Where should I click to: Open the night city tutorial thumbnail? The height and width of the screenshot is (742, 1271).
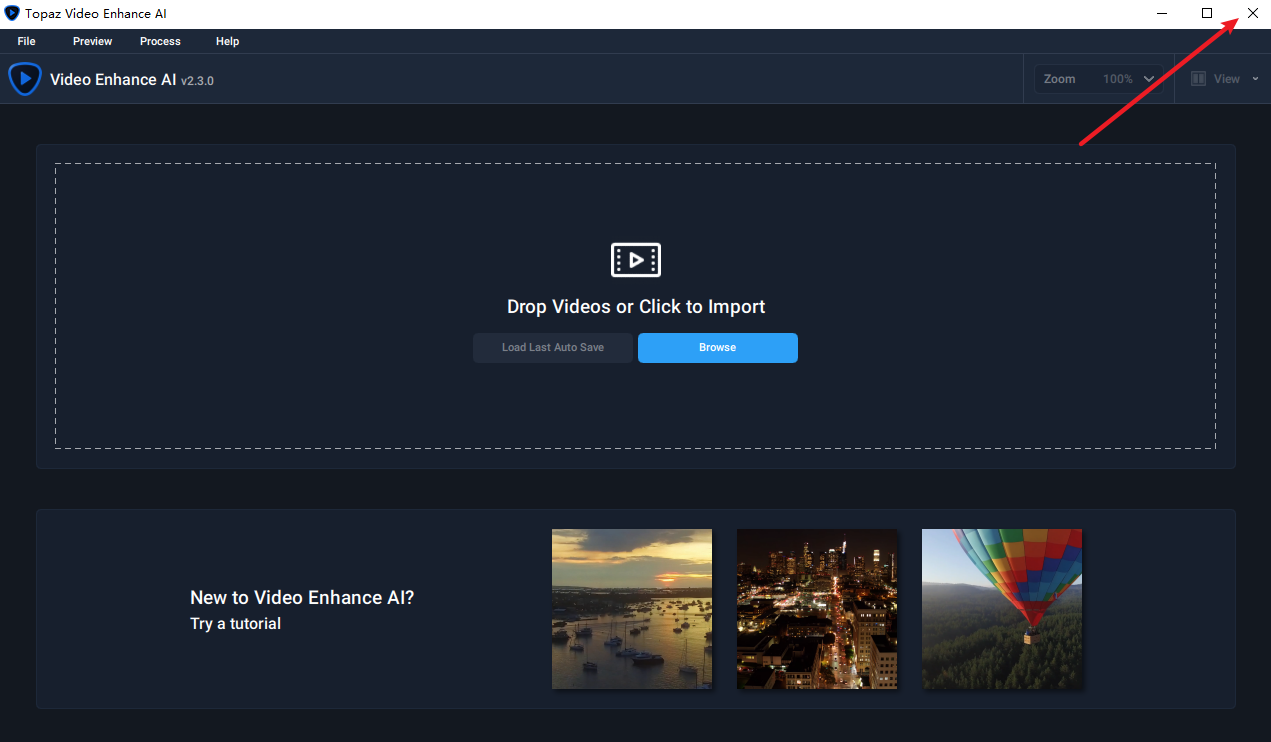[x=817, y=609]
